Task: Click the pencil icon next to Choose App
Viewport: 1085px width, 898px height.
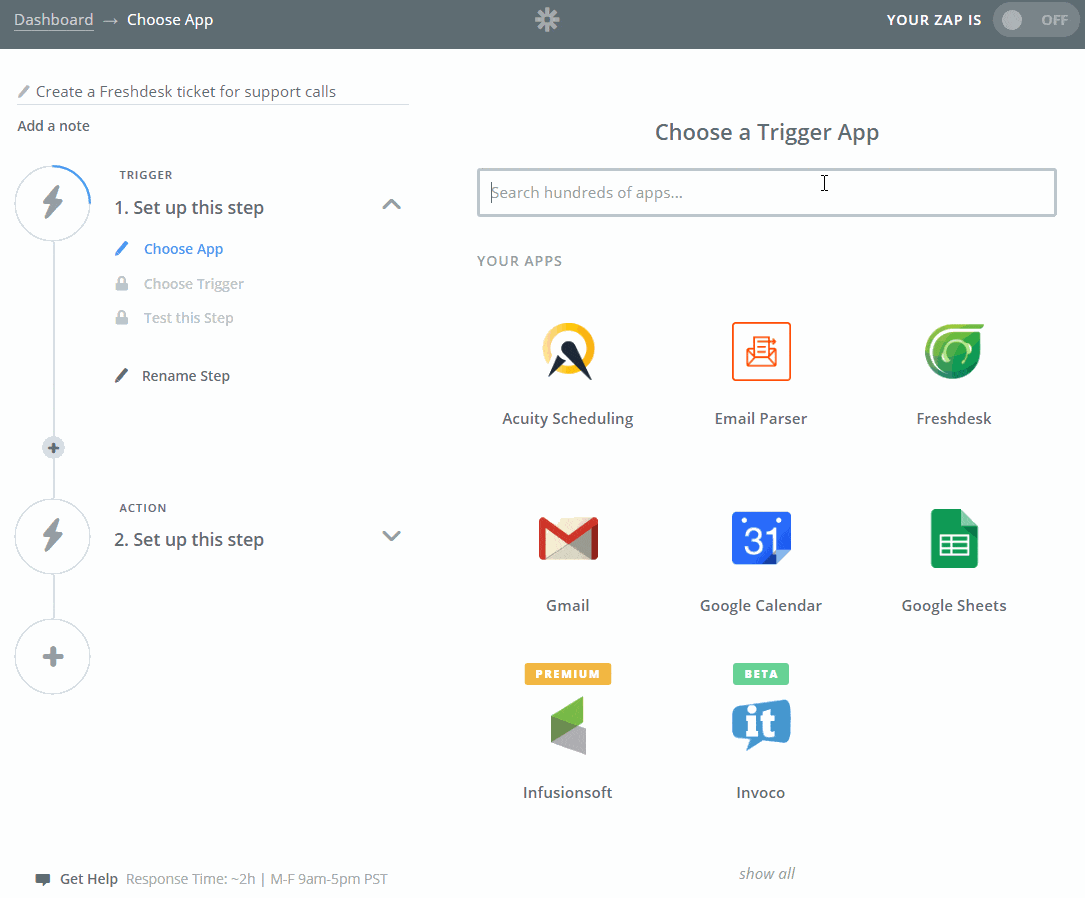Action: [x=122, y=248]
